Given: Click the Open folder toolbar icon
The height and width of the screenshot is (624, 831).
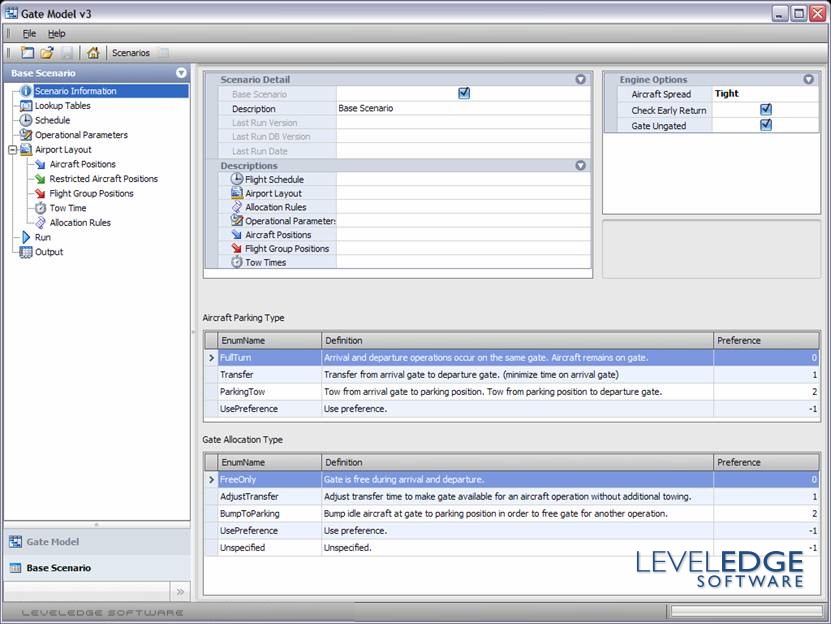Looking at the screenshot, I should pyautogui.click(x=47, y=53).
